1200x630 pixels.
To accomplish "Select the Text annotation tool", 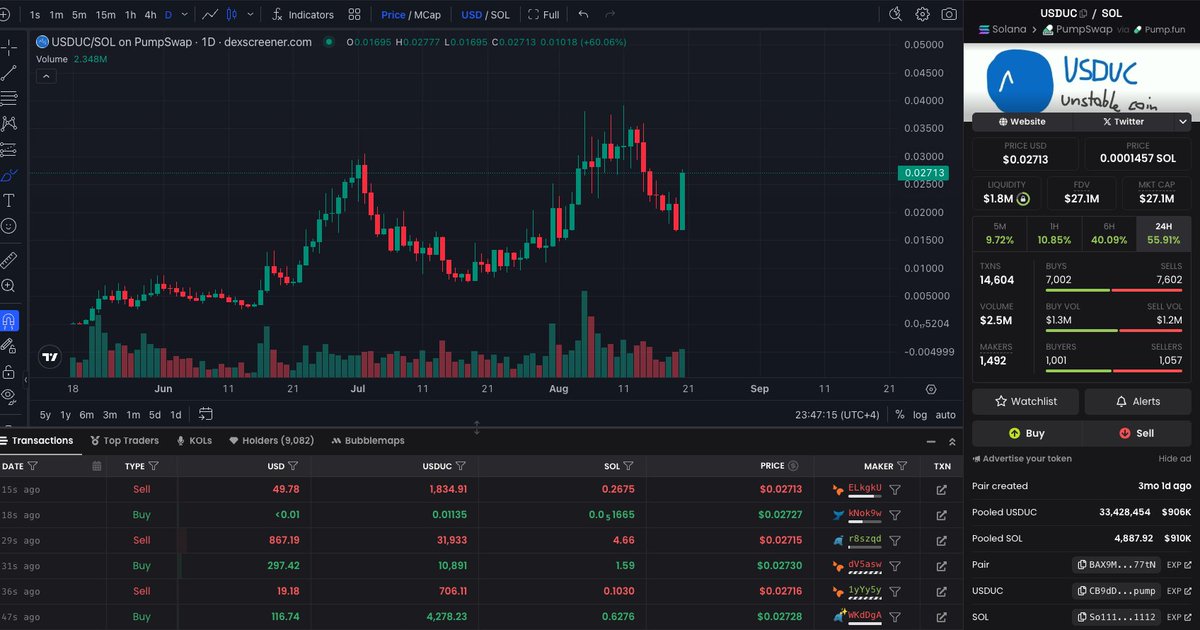I will [9, 201].
